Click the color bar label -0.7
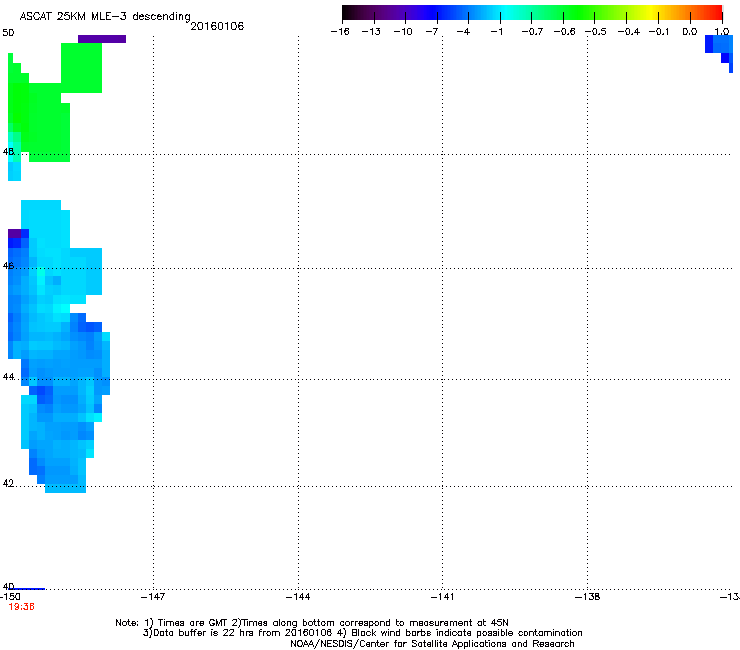This screenshot has height=650, width=740. click(x=532, y=32)
